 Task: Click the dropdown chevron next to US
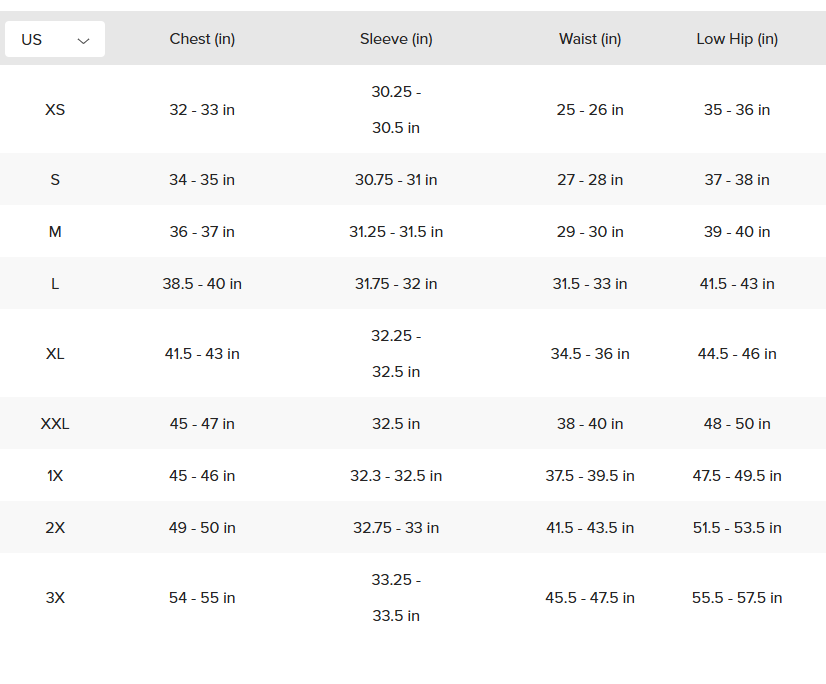click(83, 41)
